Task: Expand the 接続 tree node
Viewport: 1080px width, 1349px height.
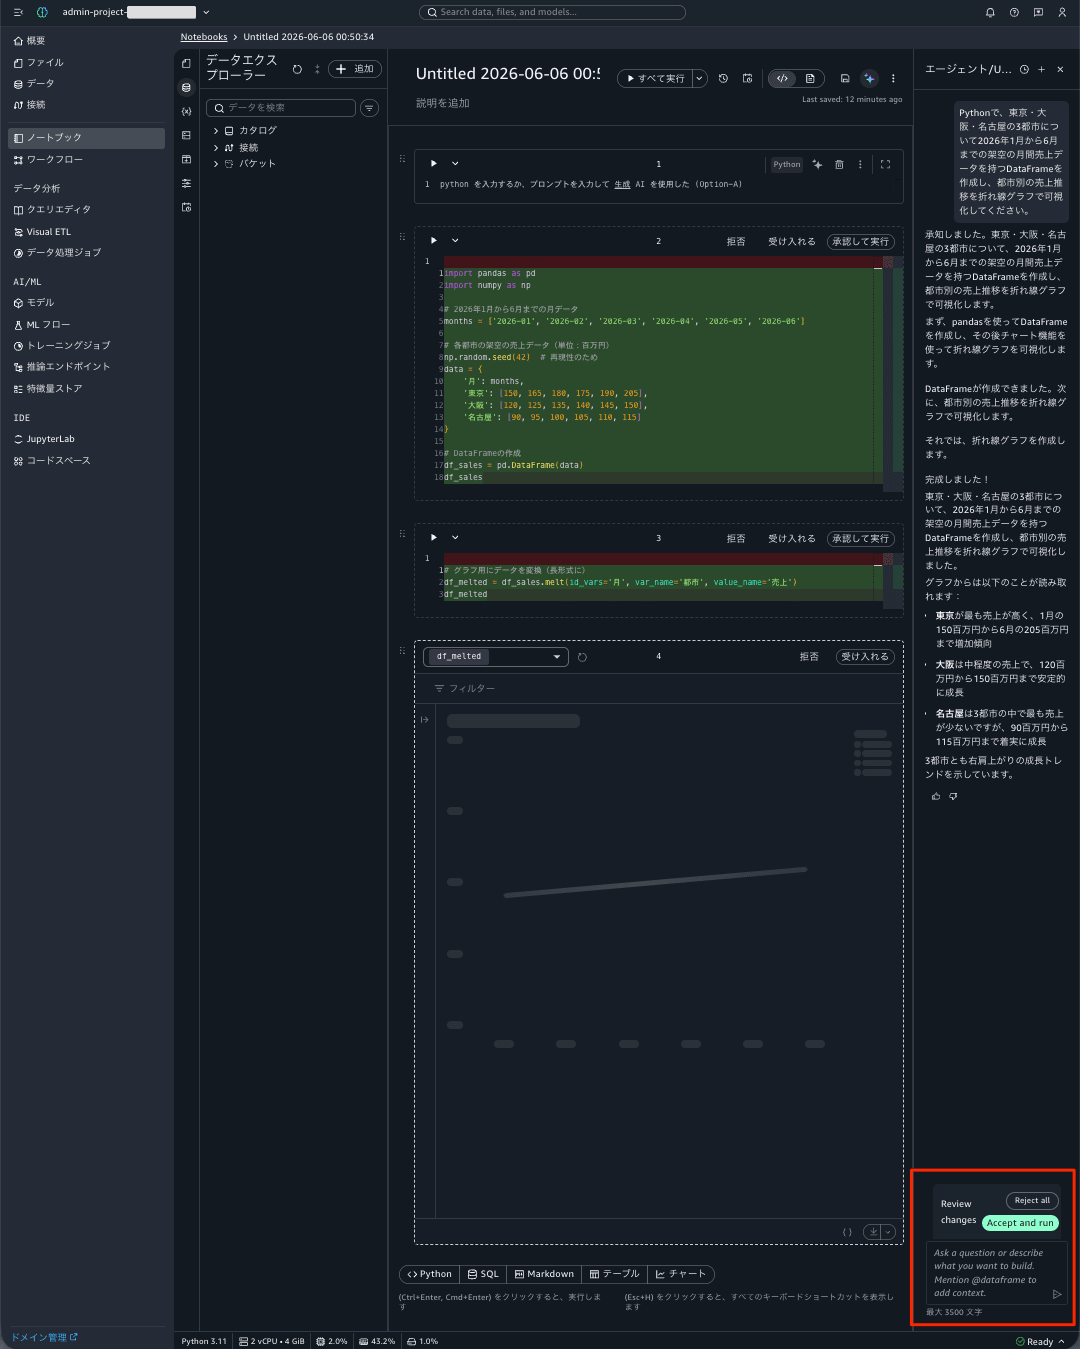Action: 216,147
